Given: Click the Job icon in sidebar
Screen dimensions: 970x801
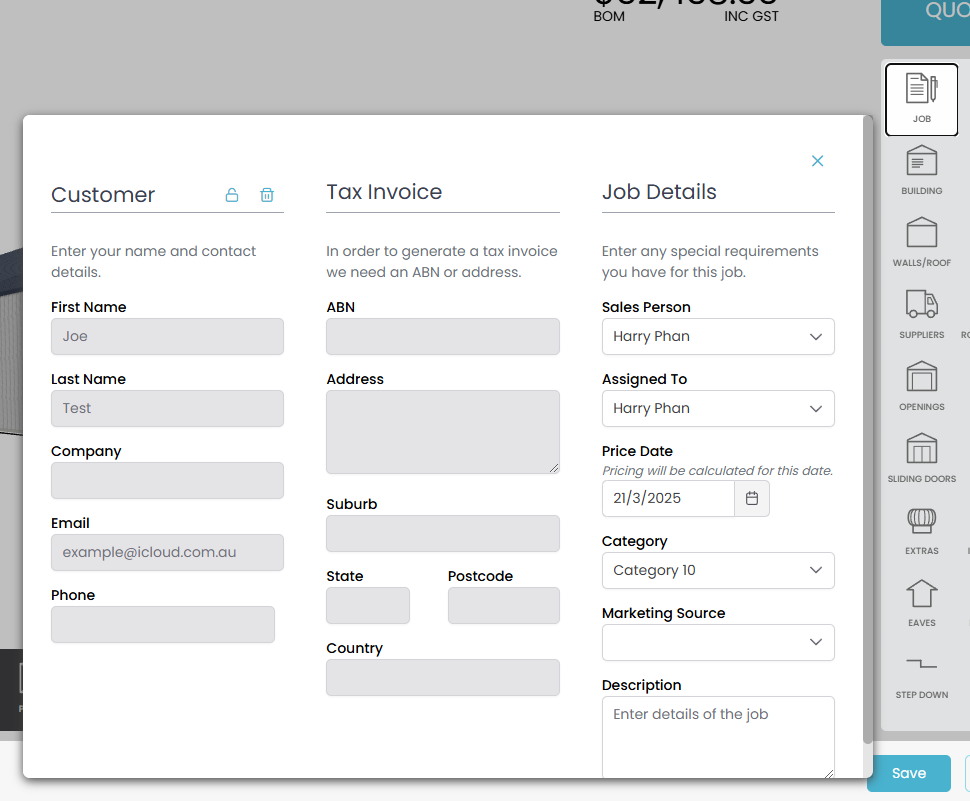Looking at the screenshot, I should click(921, 98).
